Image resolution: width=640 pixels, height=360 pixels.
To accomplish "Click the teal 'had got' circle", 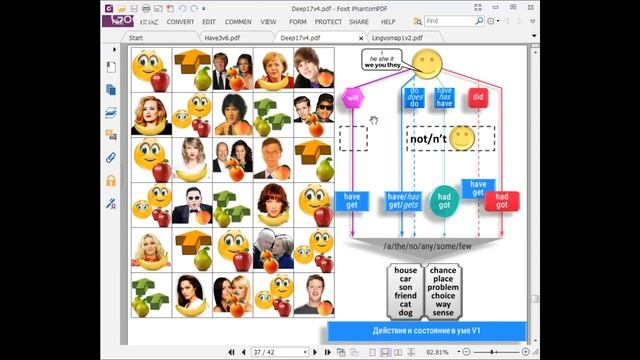I will (444, 201).
